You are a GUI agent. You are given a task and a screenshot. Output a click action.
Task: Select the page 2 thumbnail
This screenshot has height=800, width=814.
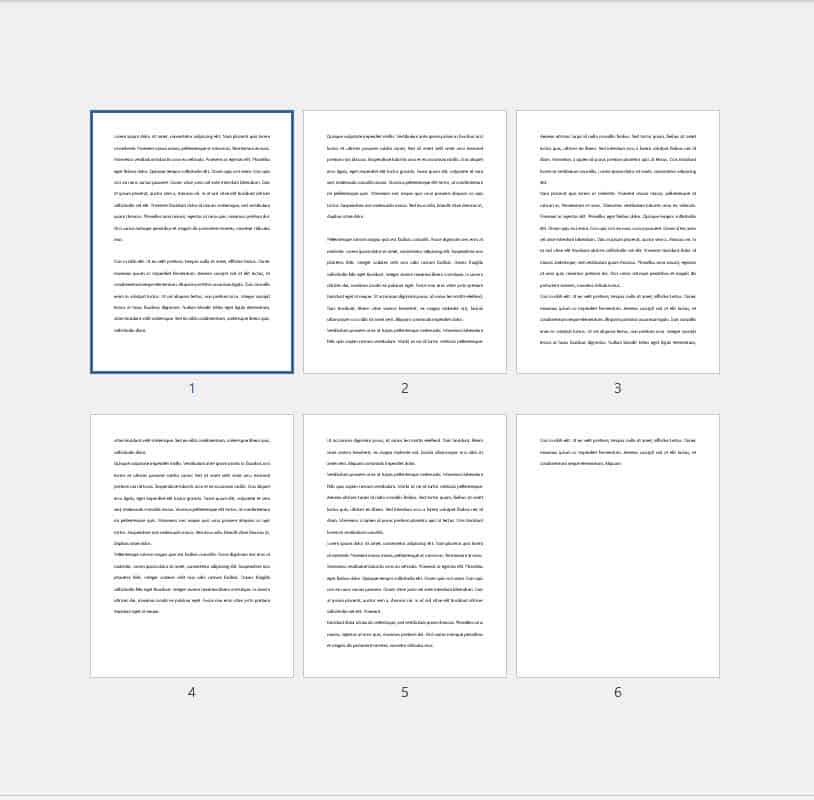click(405, 240)
